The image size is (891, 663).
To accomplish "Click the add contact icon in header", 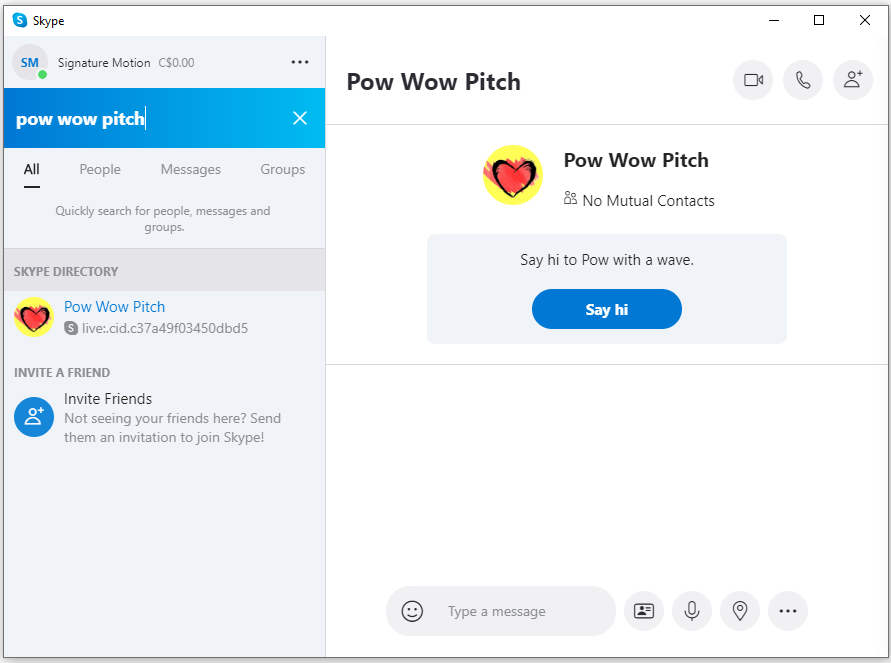I will pos(852,81).
